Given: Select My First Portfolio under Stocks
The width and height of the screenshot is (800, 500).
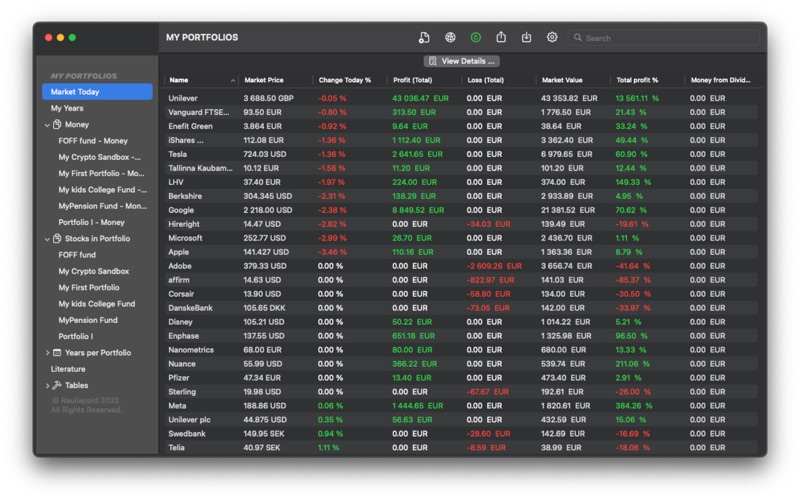Looking at the screenshot, I should pyautogui.click(x=89, y=288).
